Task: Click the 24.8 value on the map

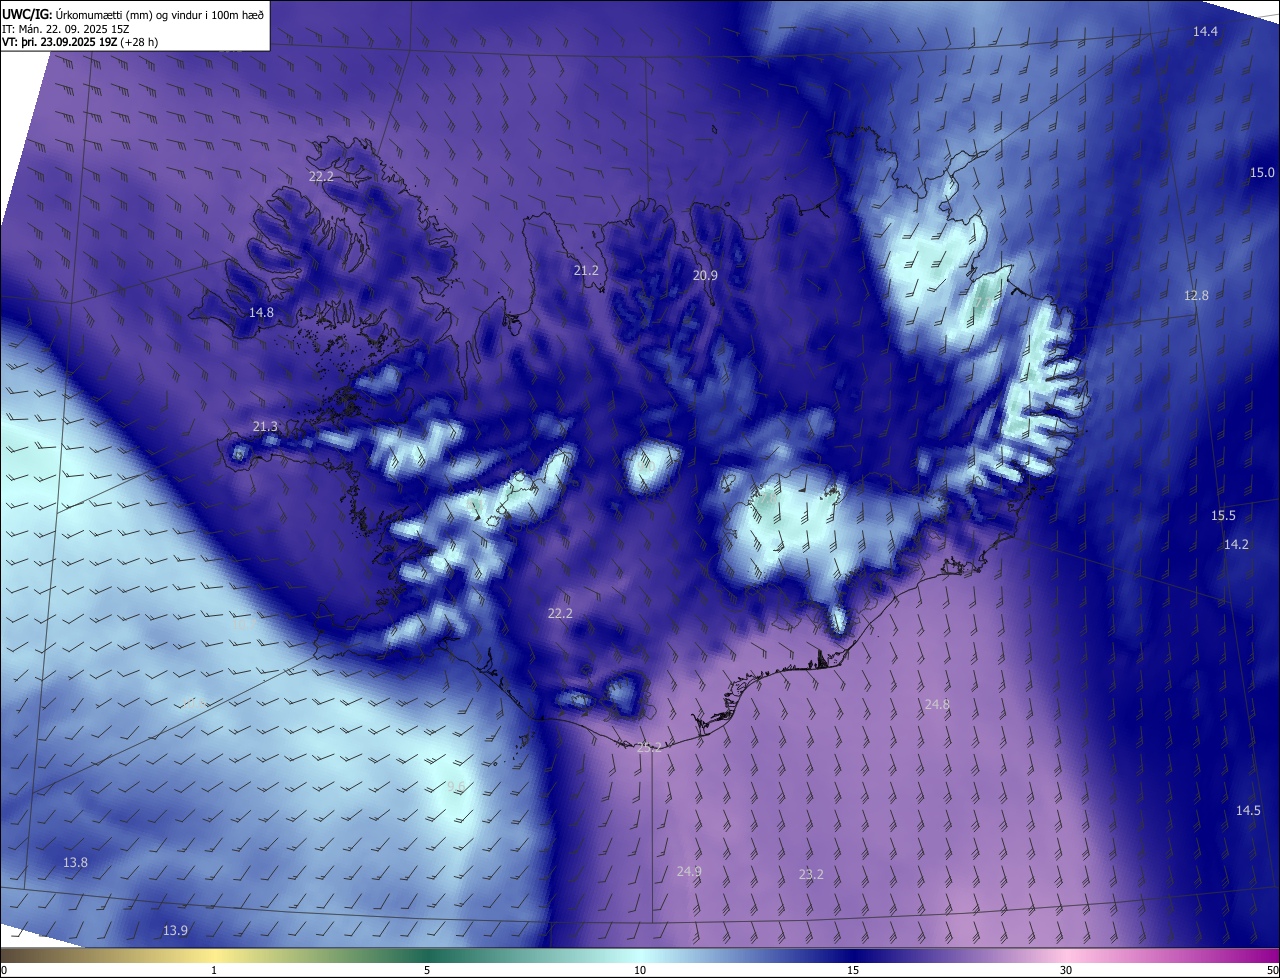Action: pyautogui.click(x=937, y=705)
